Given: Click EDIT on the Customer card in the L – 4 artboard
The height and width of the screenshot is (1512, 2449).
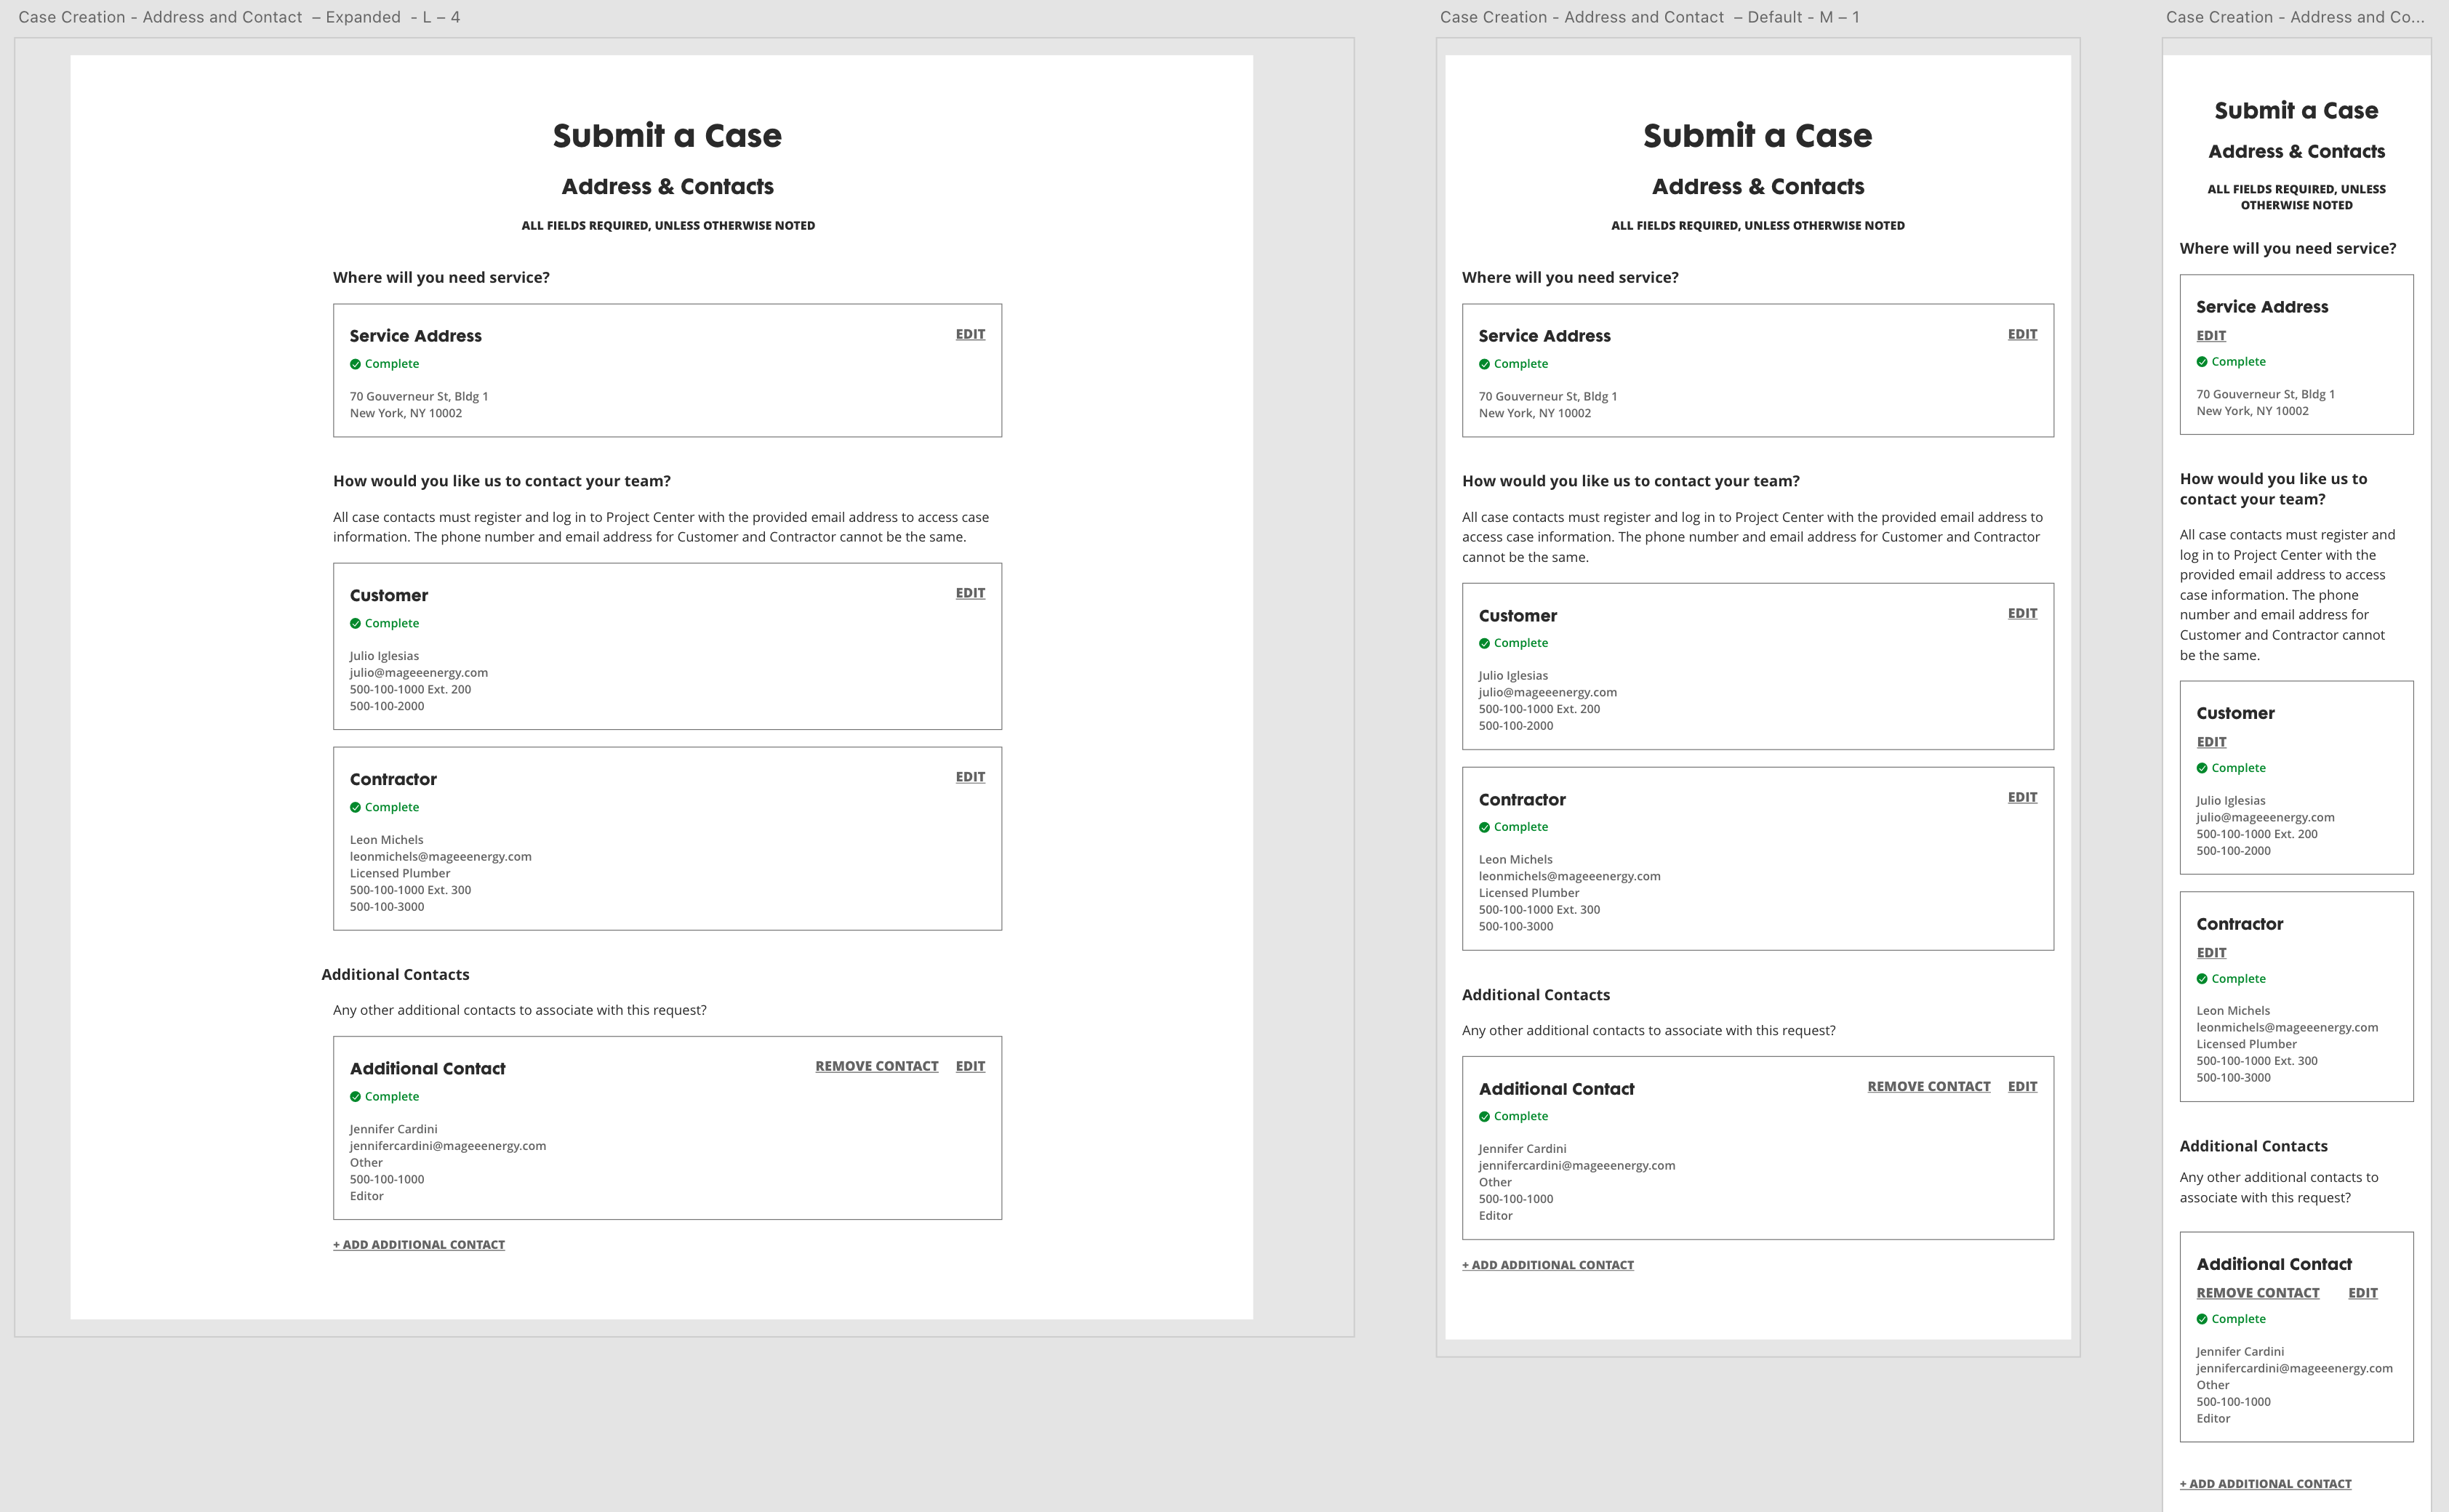Looking at the screenshot, I should pyautogui.click(x=970, y=593).
